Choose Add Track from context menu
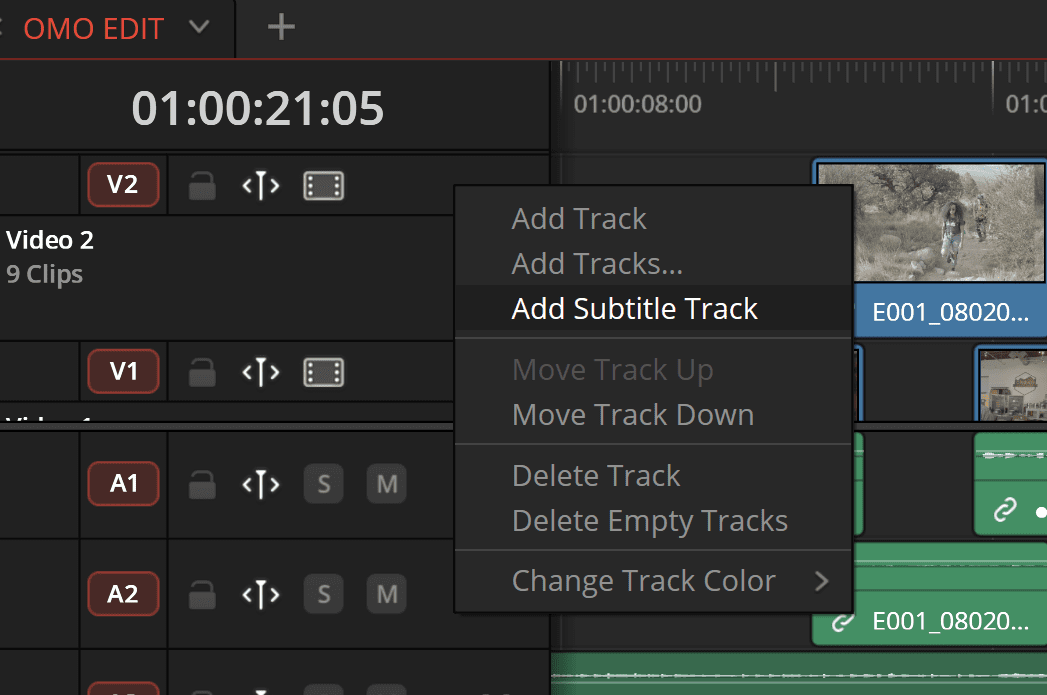The image size is (1047, 695). click(653, 219)
